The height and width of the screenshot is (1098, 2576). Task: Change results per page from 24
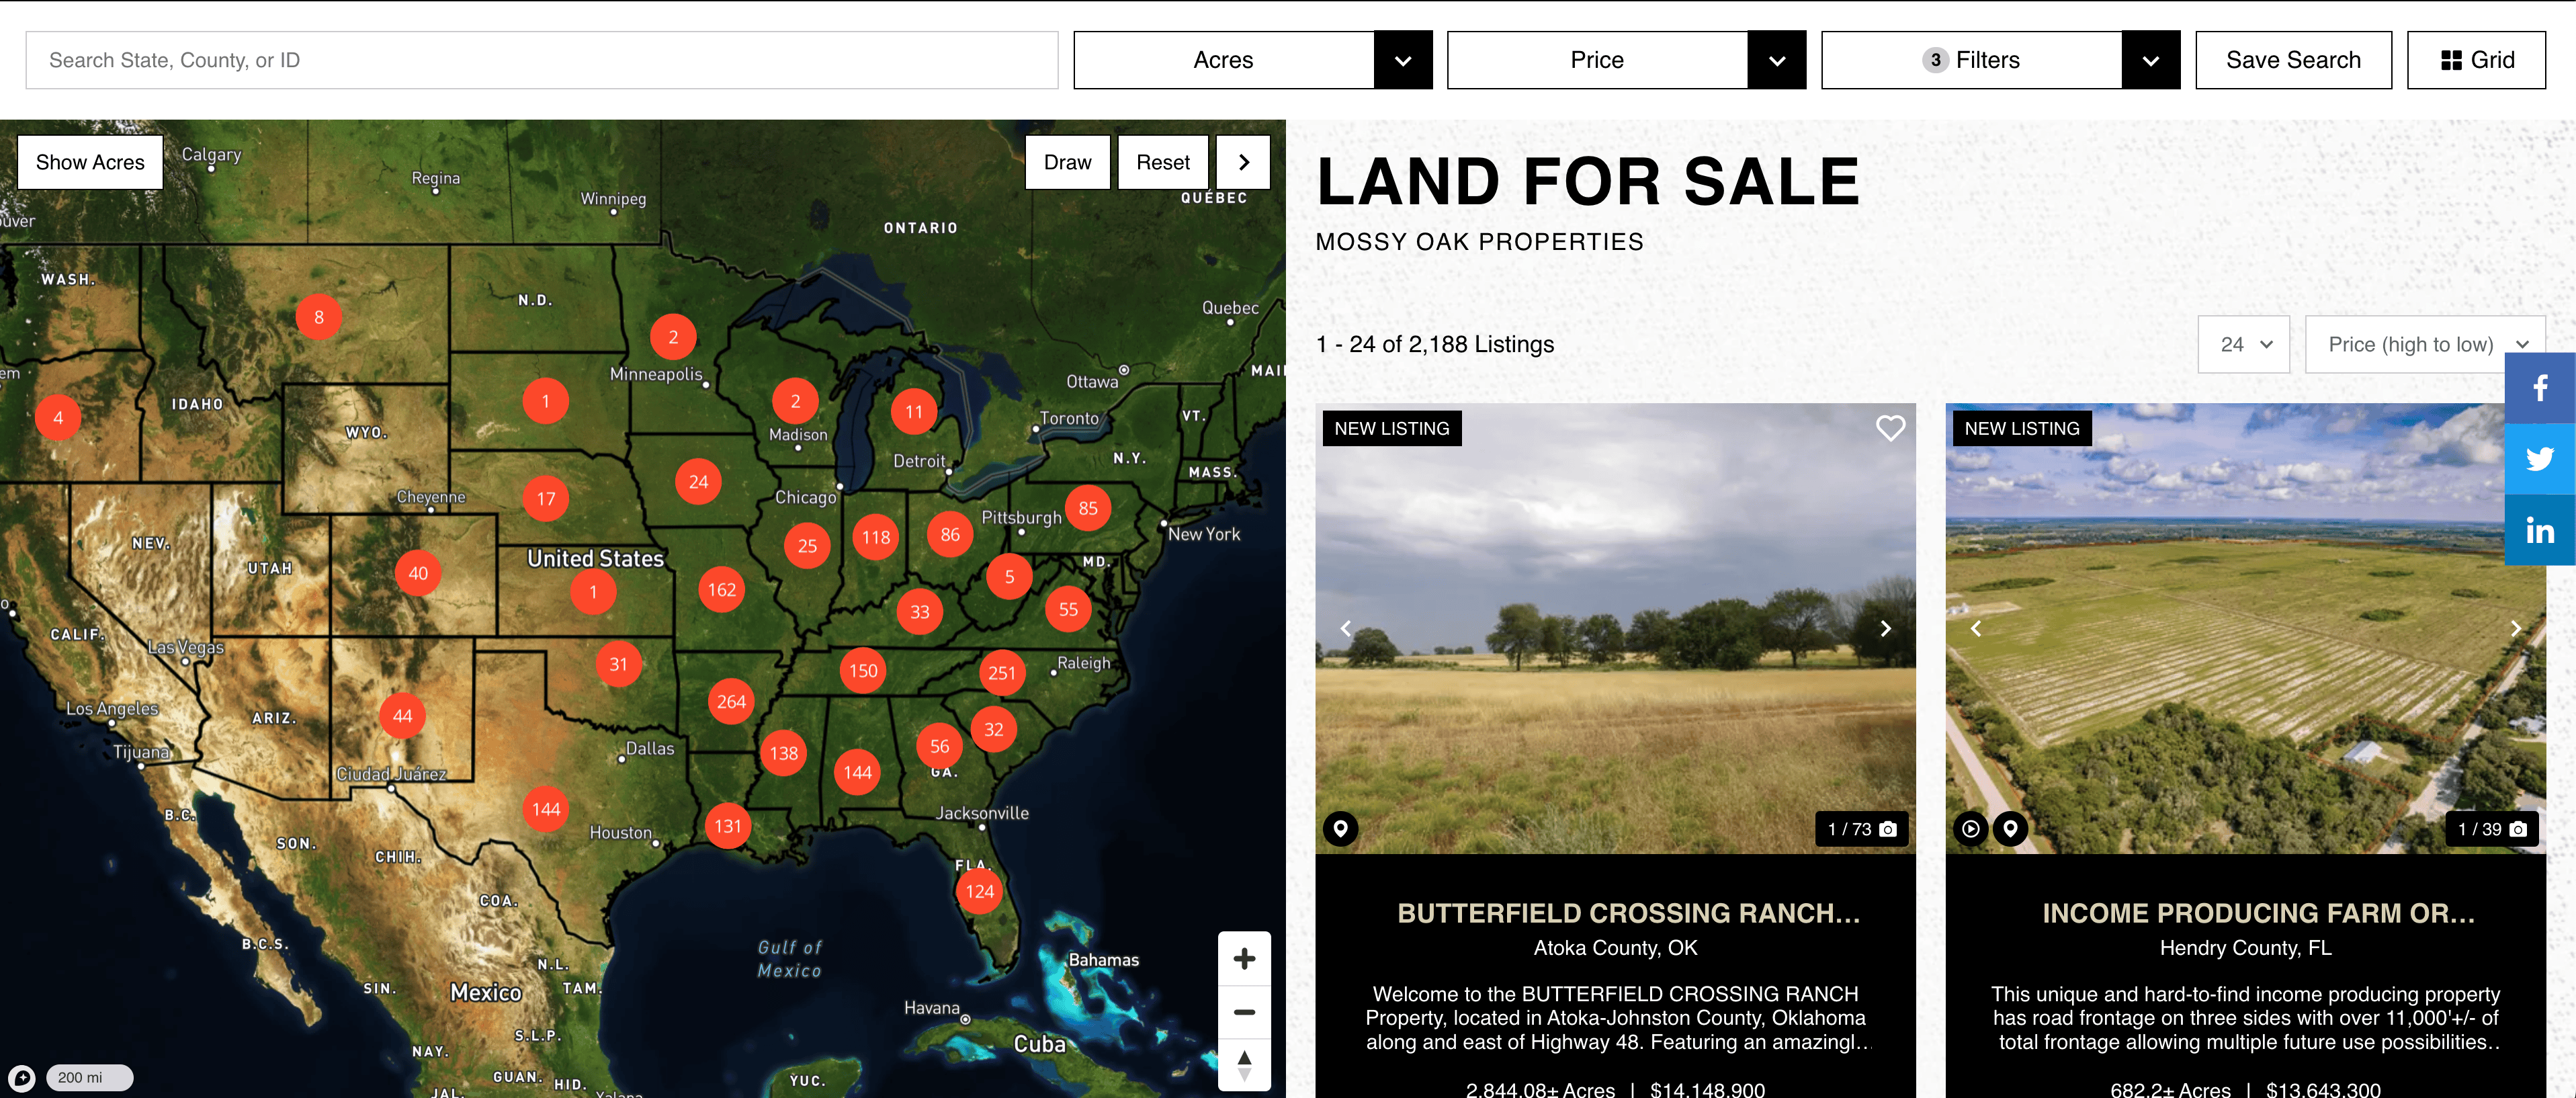[2243, 344]
